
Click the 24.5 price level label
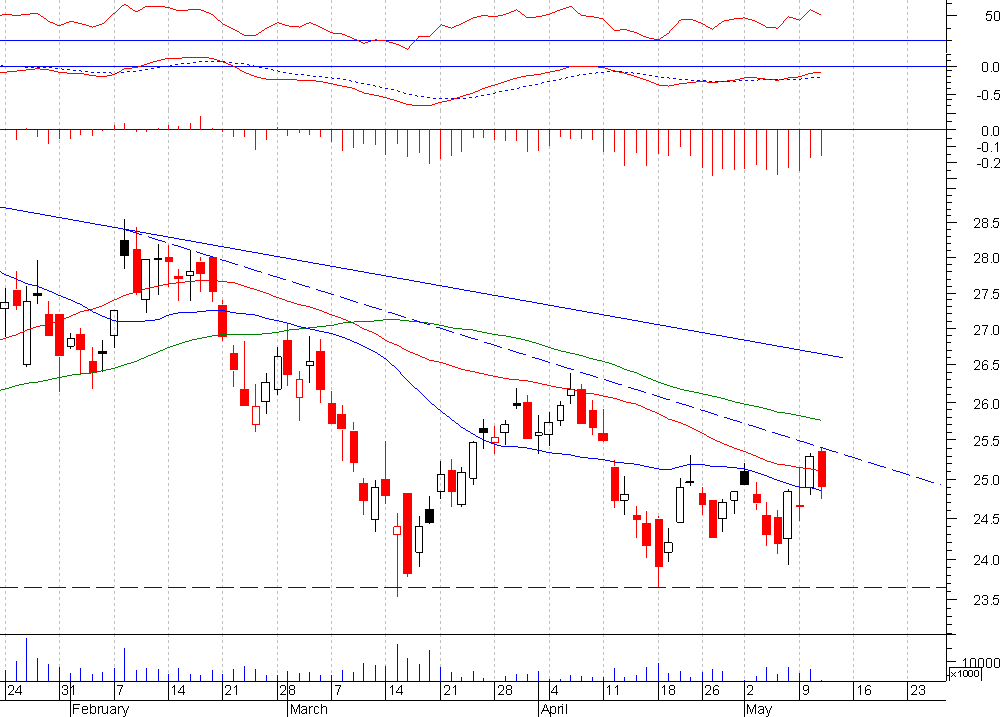tap(985, 520)
